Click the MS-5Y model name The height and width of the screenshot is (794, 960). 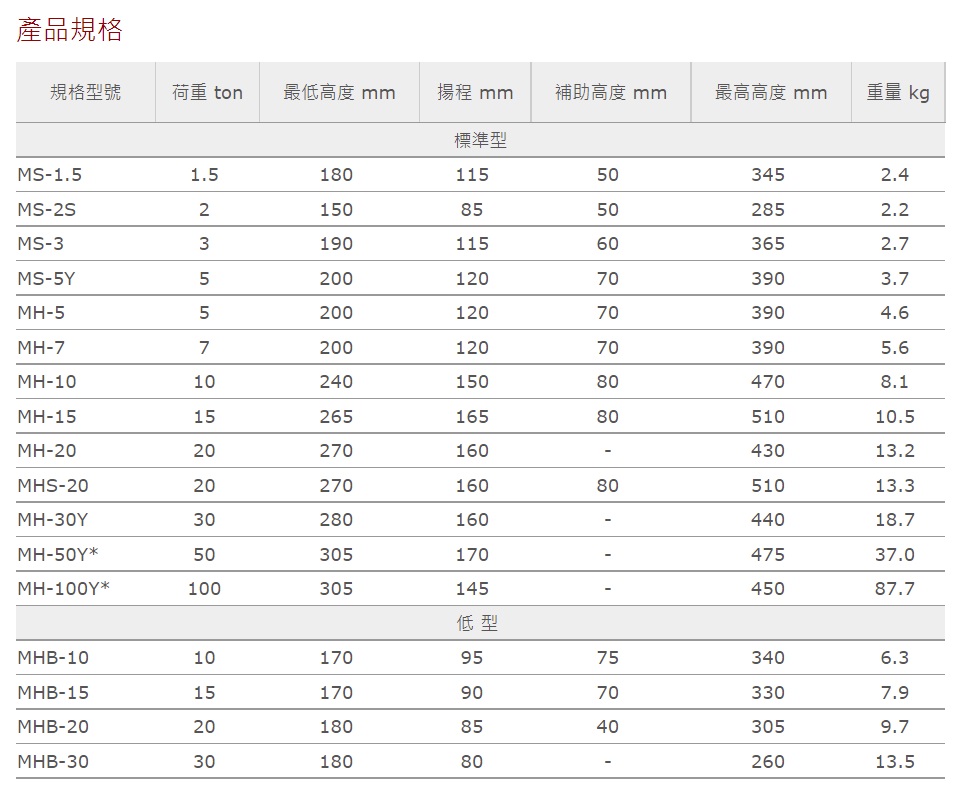46,279
